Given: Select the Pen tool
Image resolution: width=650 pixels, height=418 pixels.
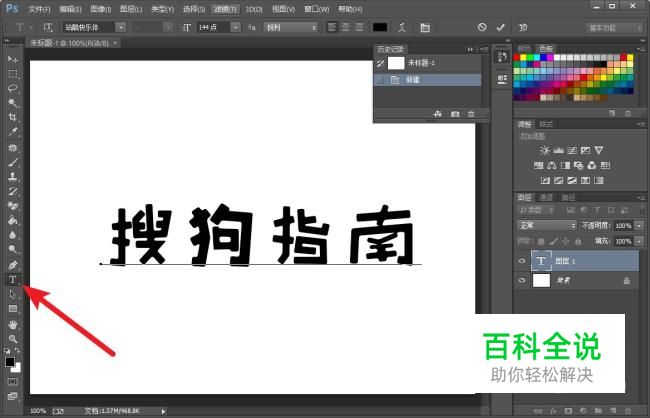Looking at the screenshot, I should (12, 264).
